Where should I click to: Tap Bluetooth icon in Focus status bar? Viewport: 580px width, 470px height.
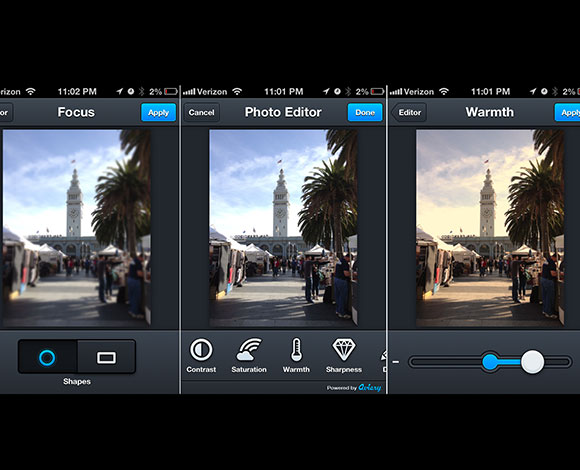coord(141,91)
